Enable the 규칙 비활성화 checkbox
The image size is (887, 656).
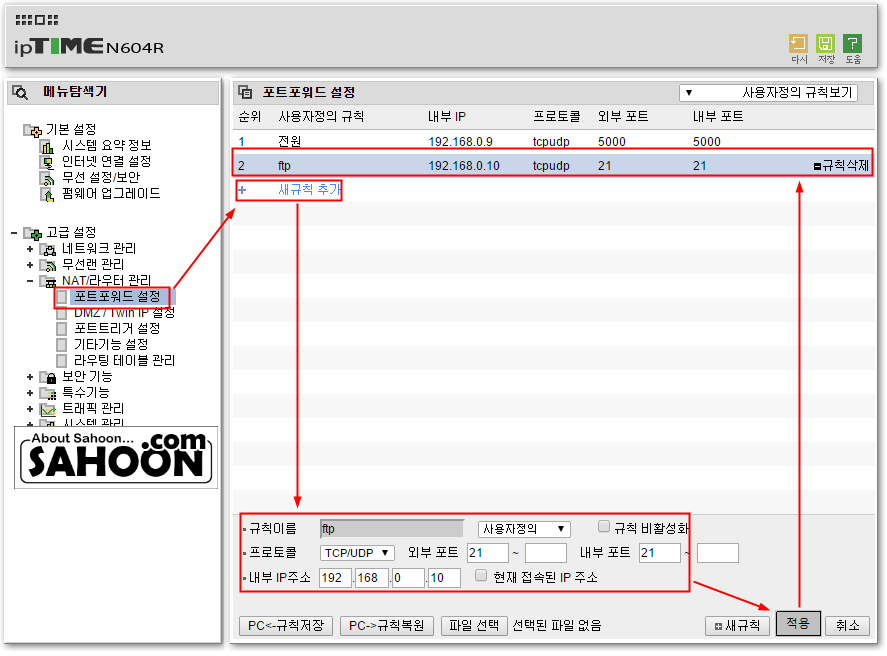click(604, 527)
